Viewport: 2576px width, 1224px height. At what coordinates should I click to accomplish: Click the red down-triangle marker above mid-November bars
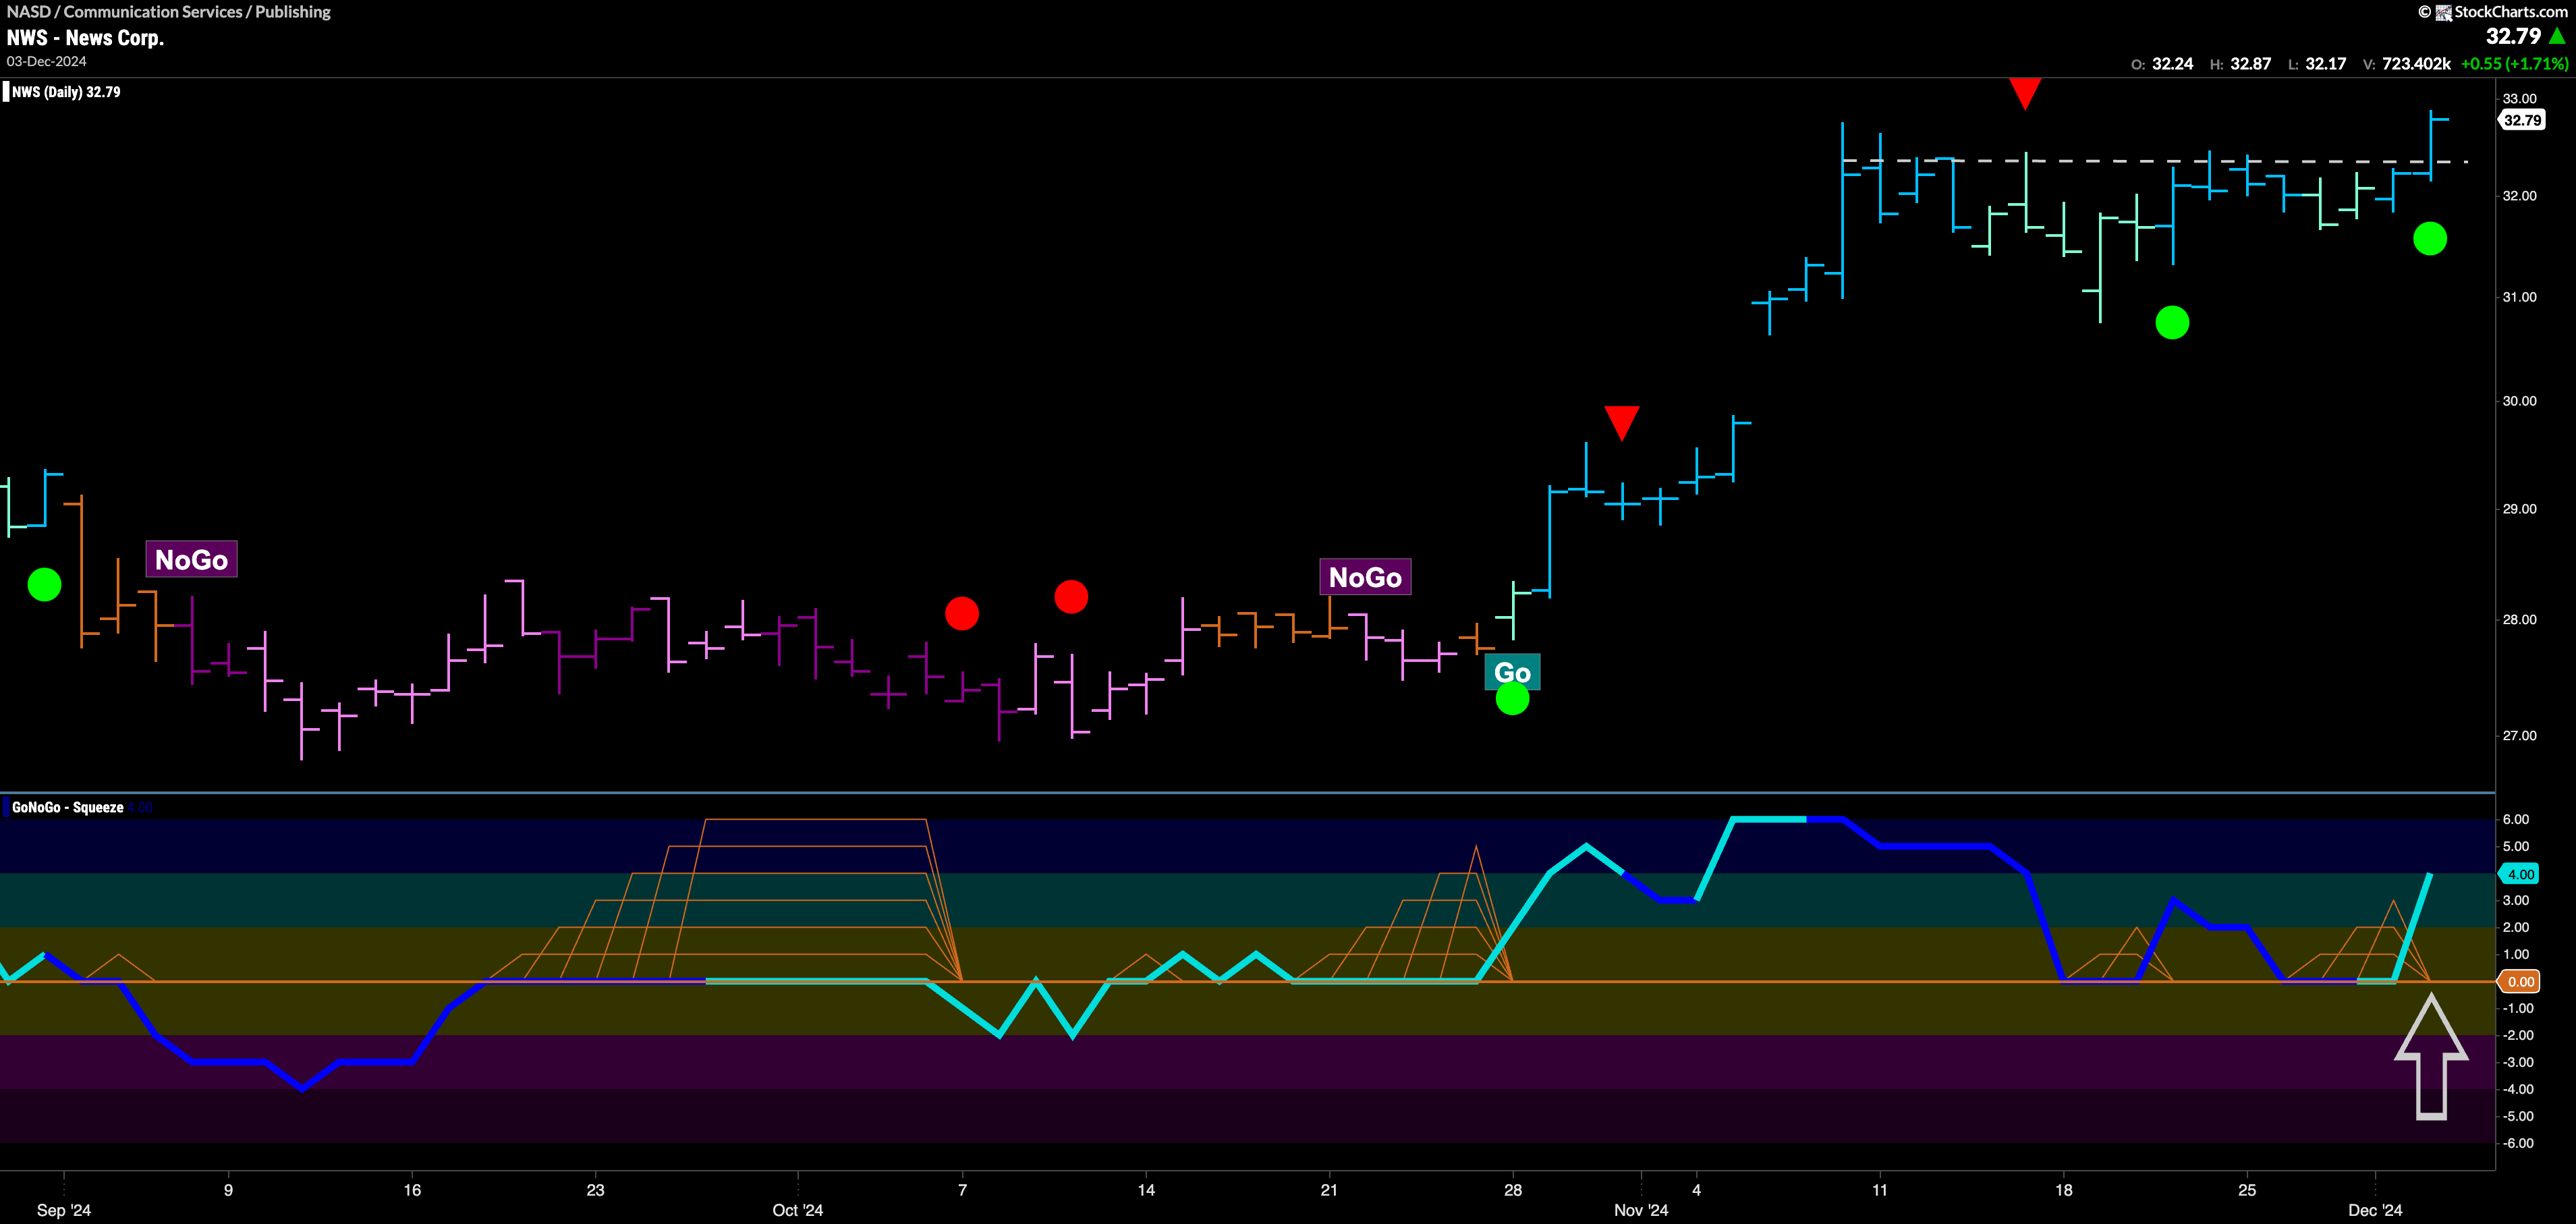tap(2025, 94)
